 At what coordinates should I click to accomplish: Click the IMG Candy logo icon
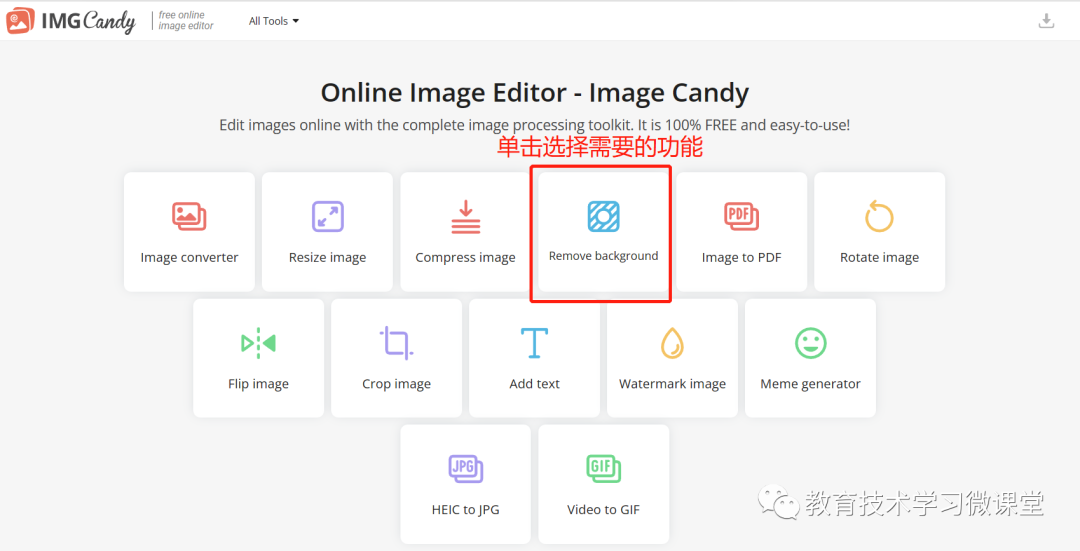tap(20, 21)
